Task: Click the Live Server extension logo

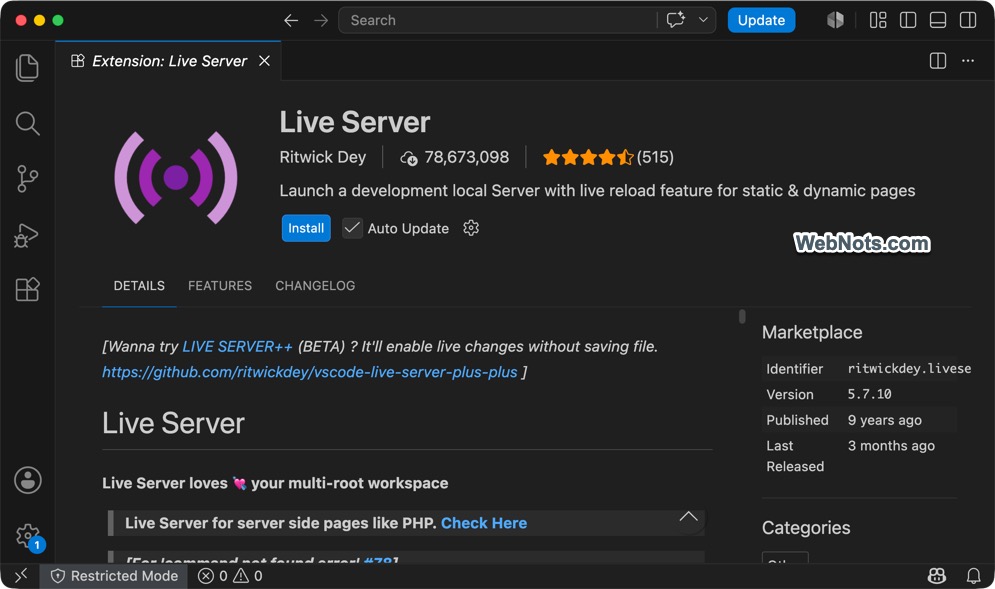Action: (176, 178)
